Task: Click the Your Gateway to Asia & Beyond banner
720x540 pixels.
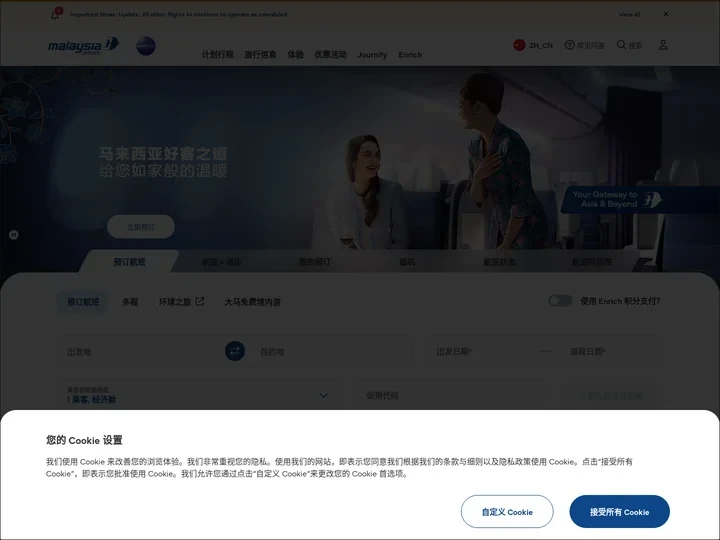Action: tap(640, 200)
